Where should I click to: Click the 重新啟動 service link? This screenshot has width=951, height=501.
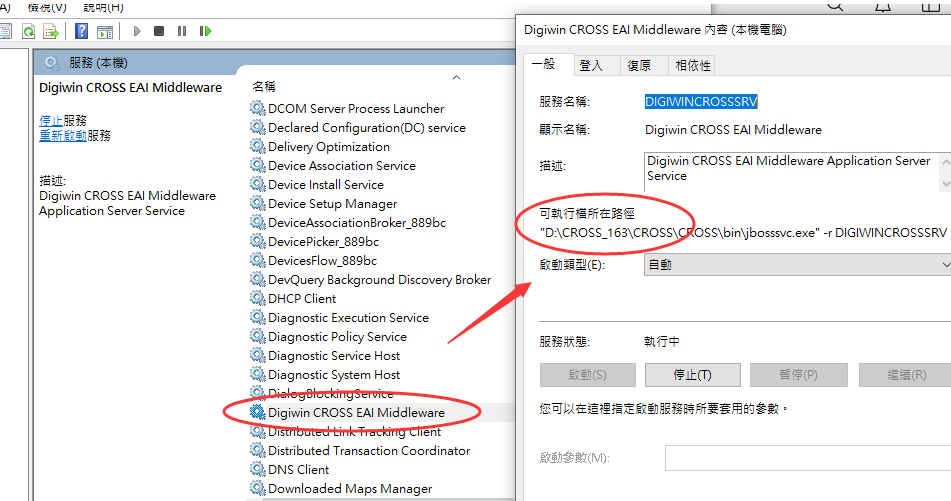pos(63,135)
